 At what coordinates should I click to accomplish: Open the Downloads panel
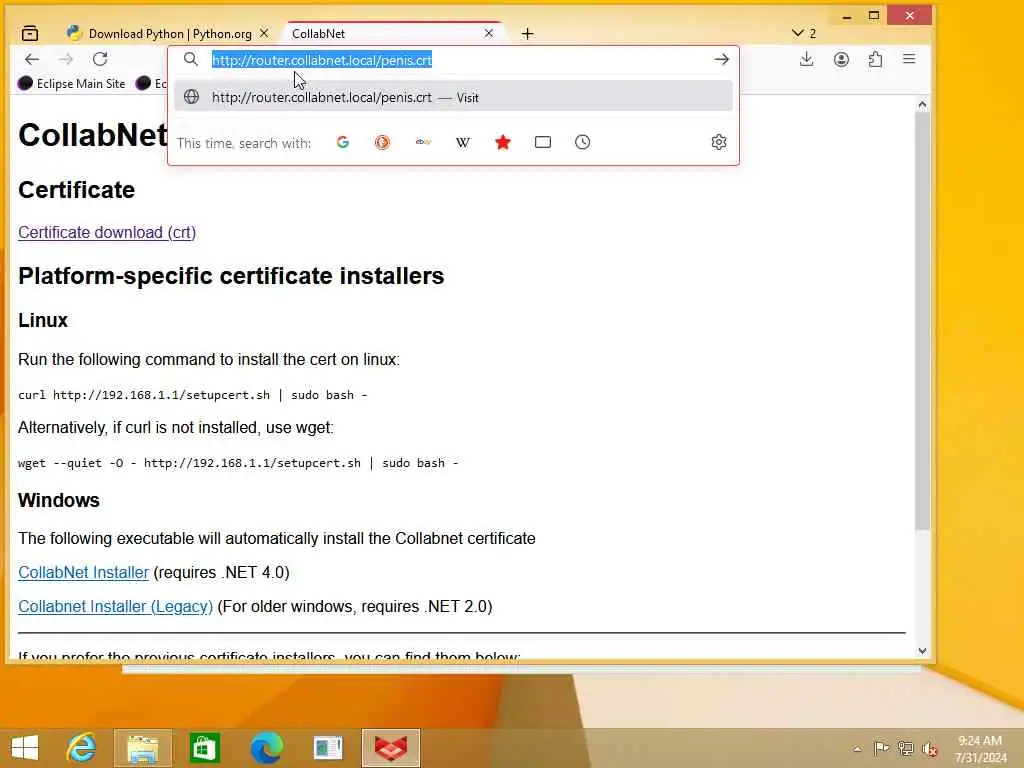click(x=807, y=59)
